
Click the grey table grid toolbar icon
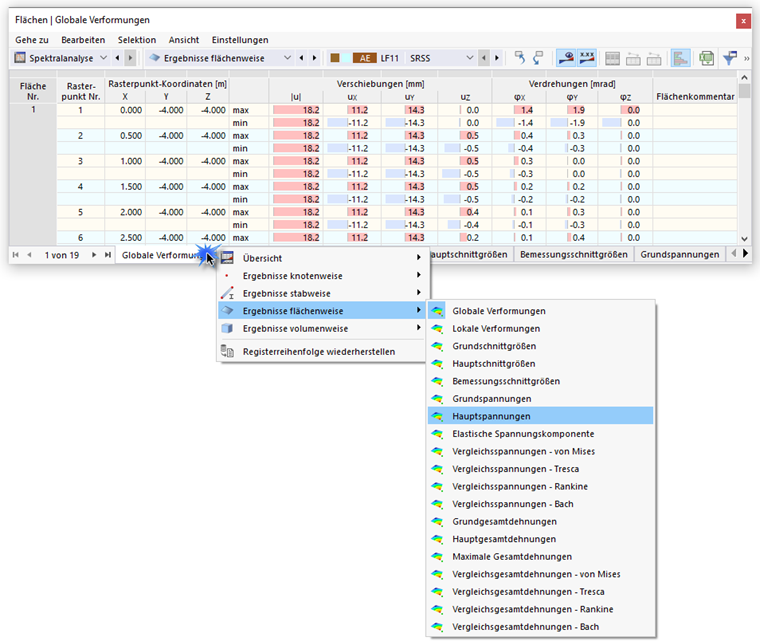click(x=613, y=59)
